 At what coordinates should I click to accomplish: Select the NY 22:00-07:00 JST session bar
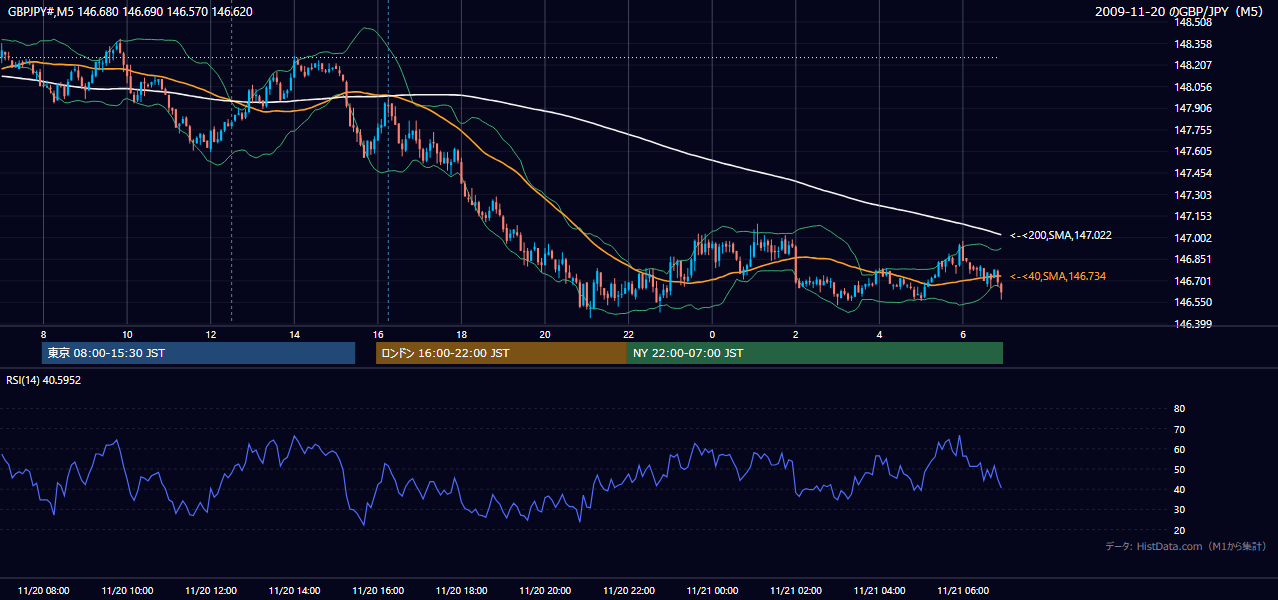click(x=815, y=353)
